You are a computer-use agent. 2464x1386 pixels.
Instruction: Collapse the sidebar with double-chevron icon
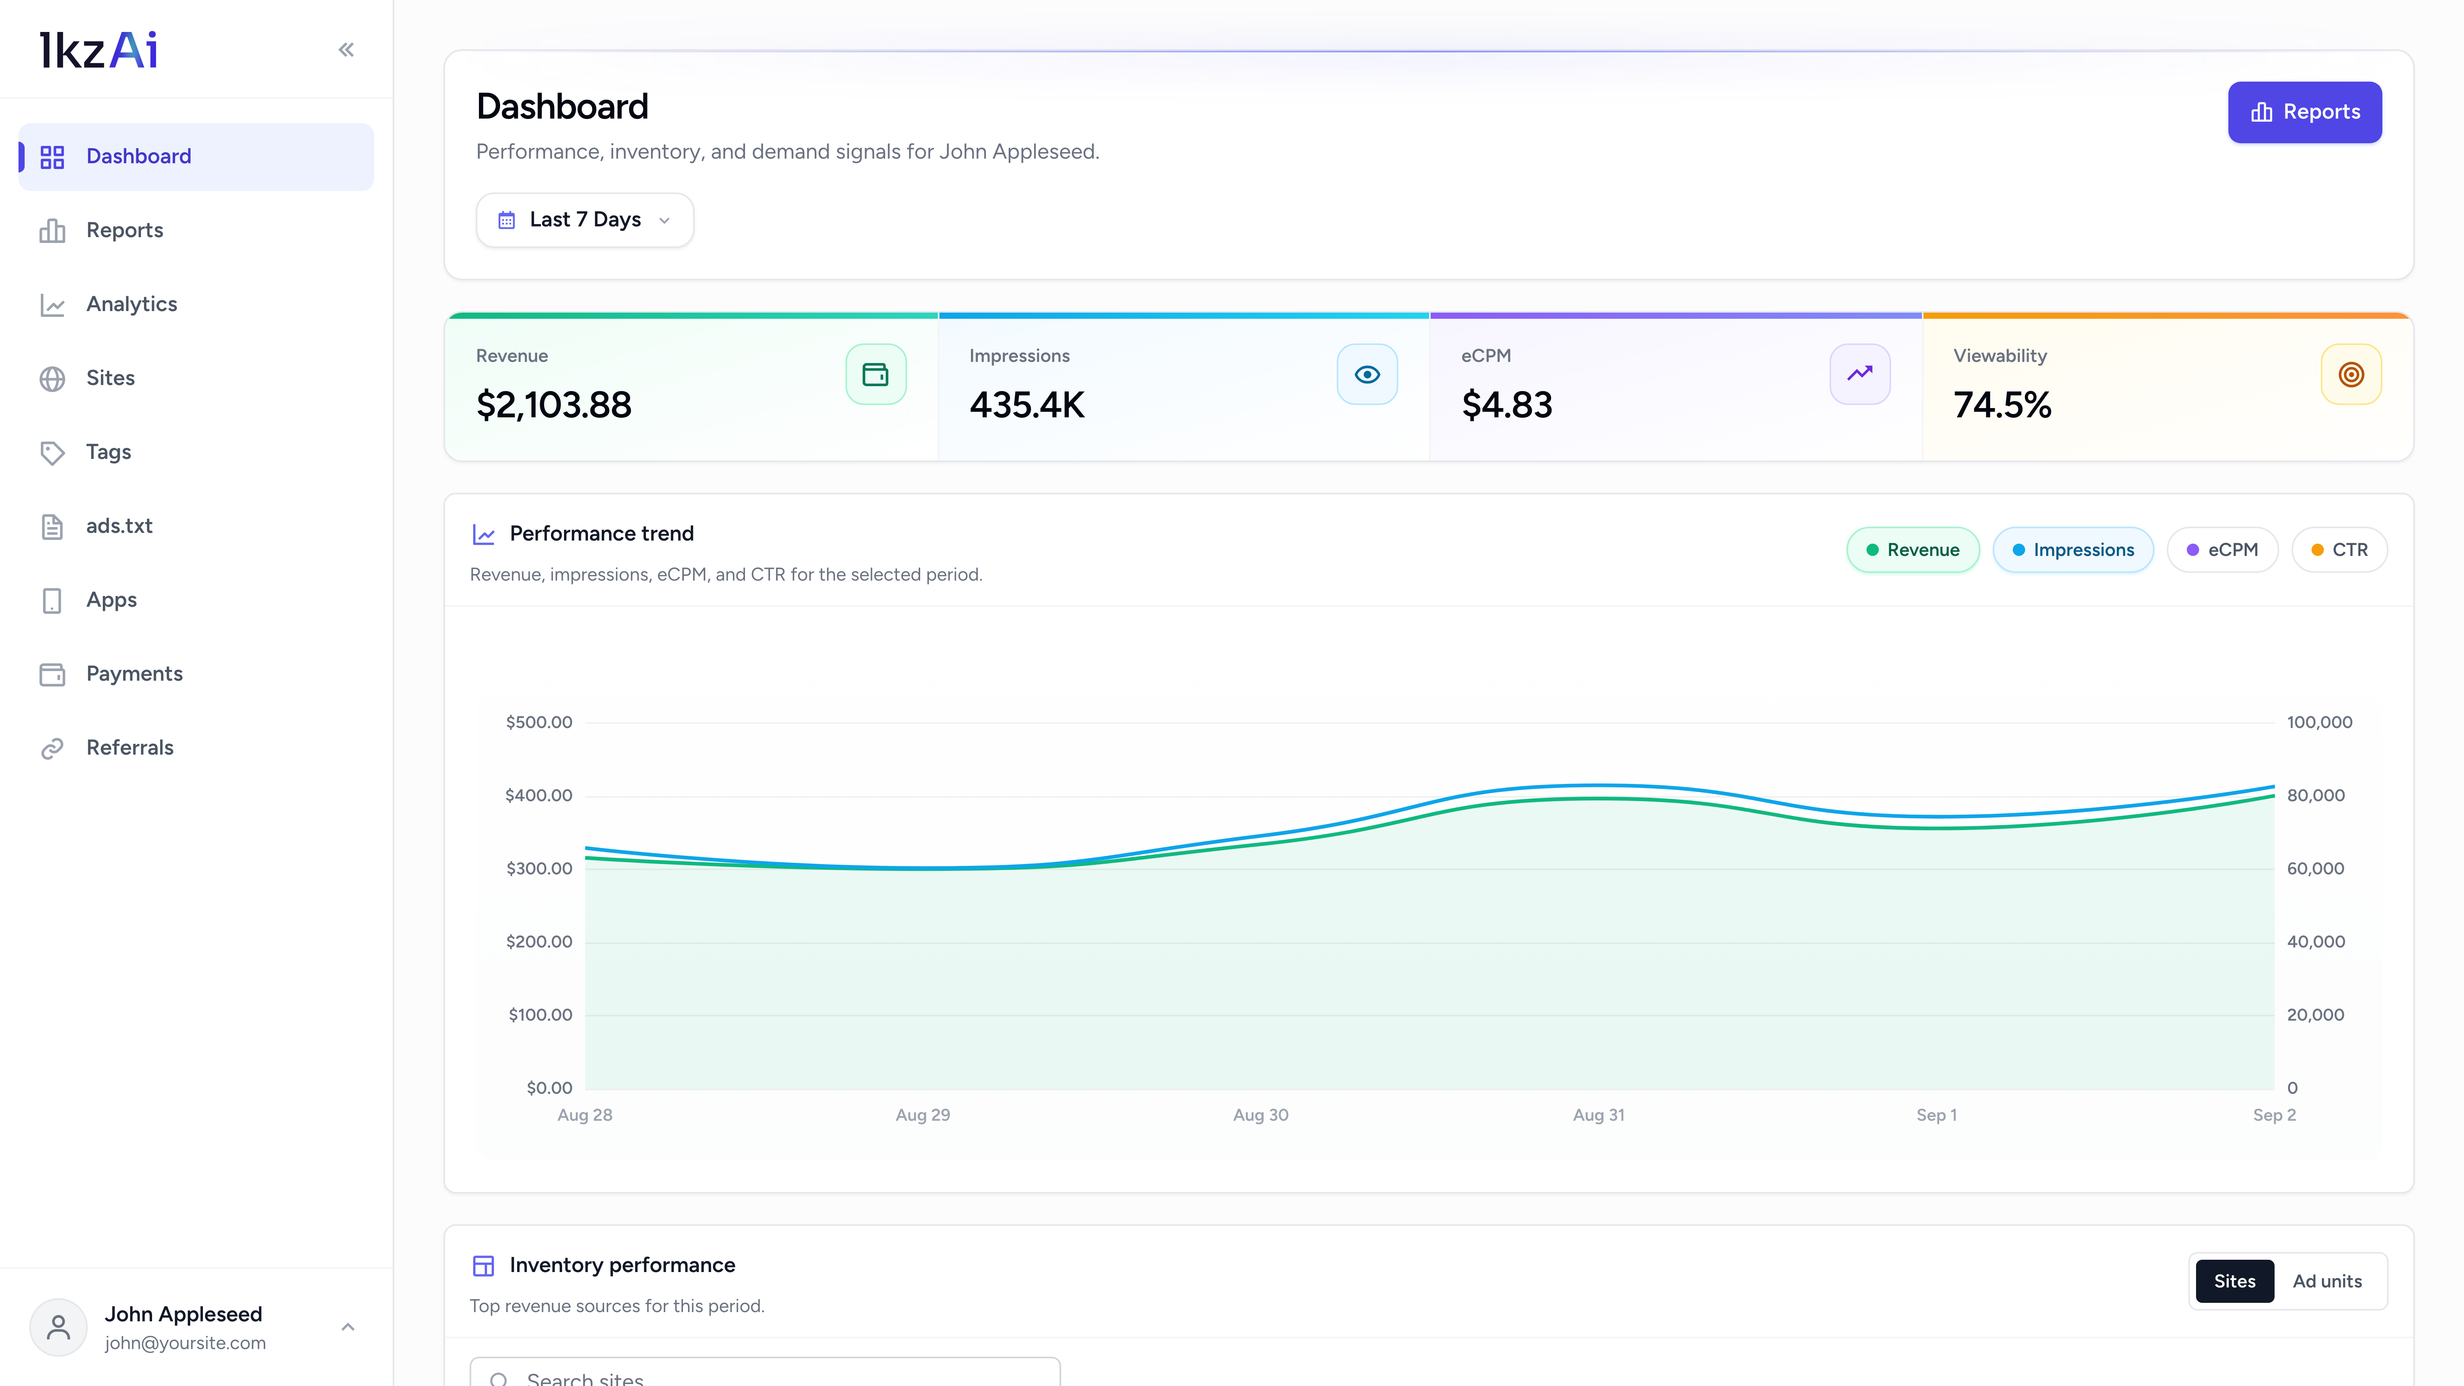pyautogui.click(x=346, y=49)
